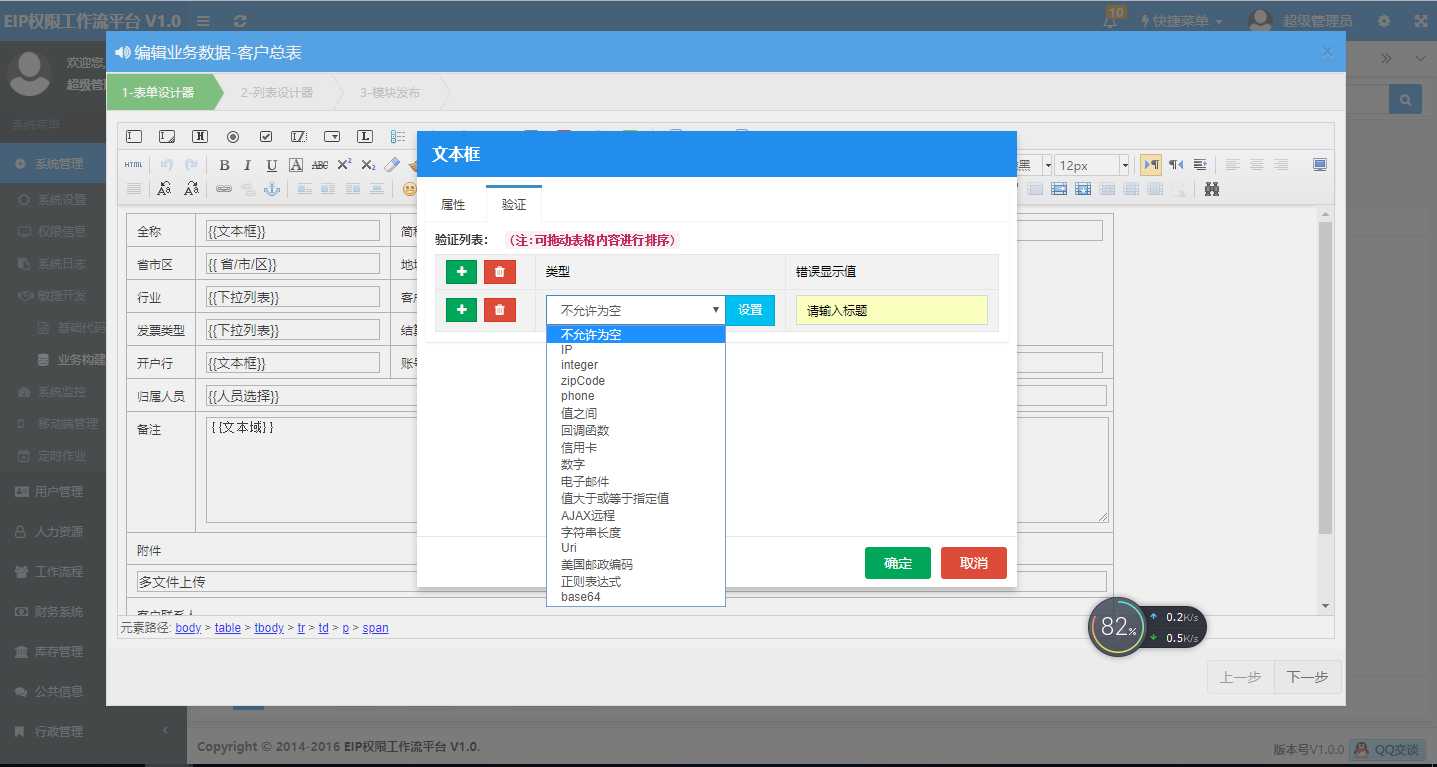
Task: Toggle the editor fullscreen monitor icon
Action: 1319,164
